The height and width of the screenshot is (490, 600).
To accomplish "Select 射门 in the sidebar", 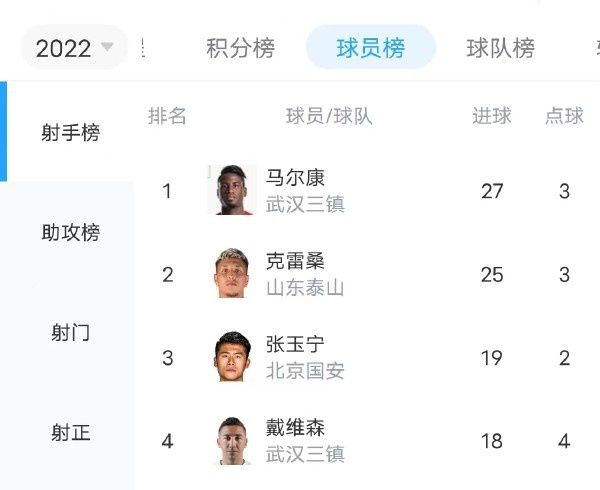I will [x=70, y=332].
